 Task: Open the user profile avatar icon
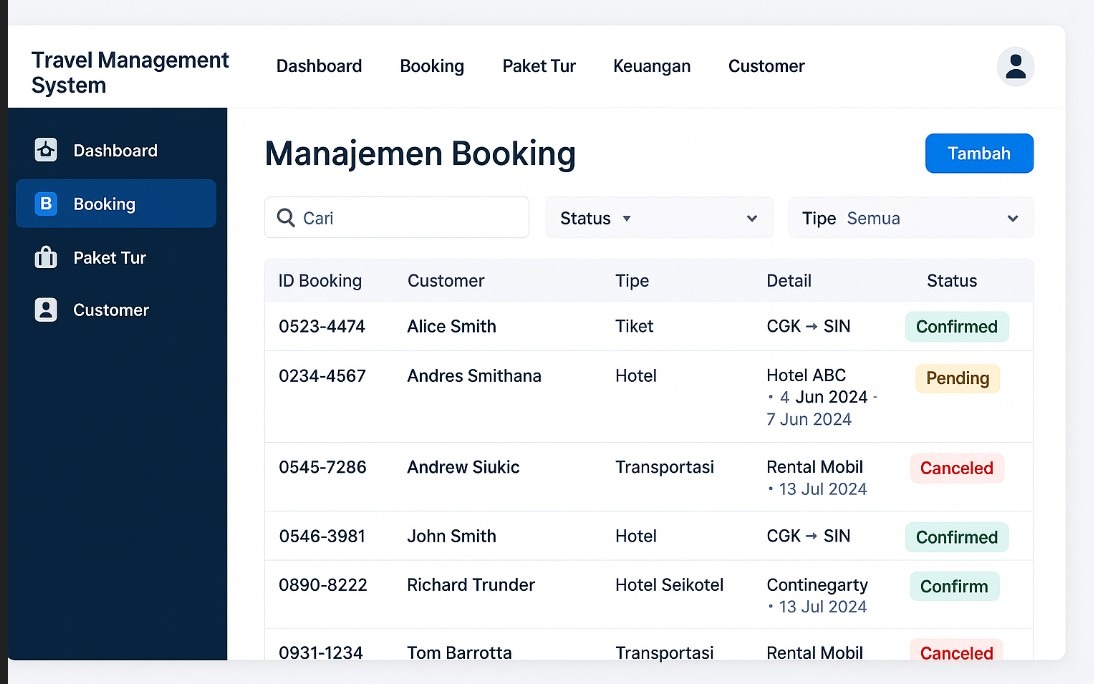[1015, 67]
